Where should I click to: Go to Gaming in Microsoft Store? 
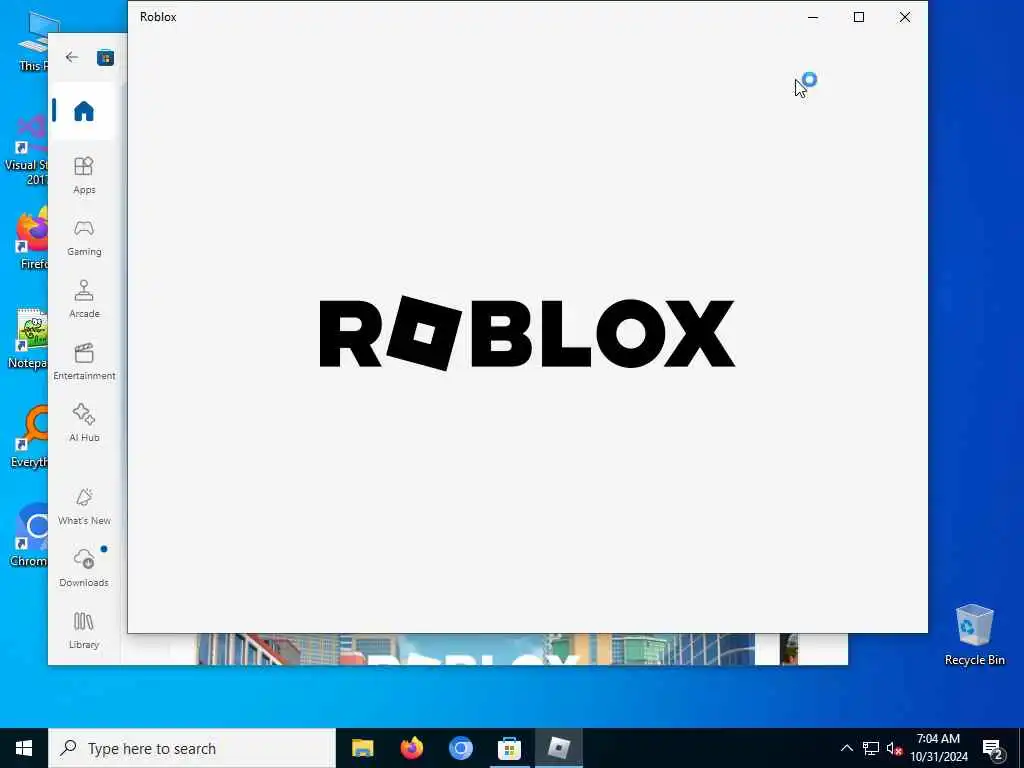point(84,238)
